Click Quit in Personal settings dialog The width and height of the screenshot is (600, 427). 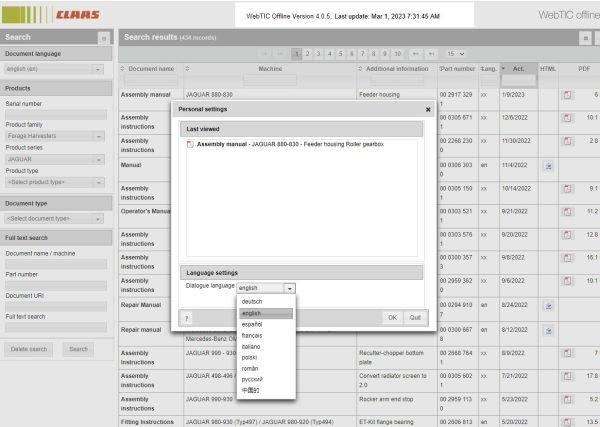(415, 318)
